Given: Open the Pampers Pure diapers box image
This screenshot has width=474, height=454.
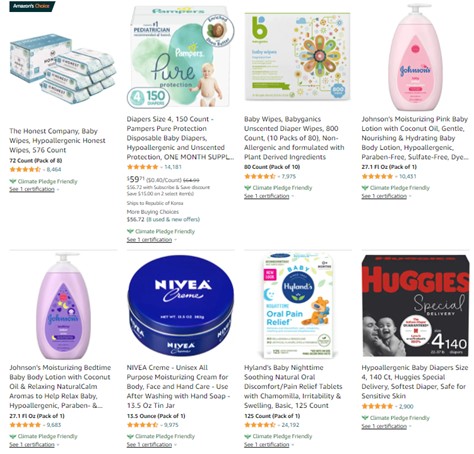Looking at the screenshot, I should coord(180,57).
